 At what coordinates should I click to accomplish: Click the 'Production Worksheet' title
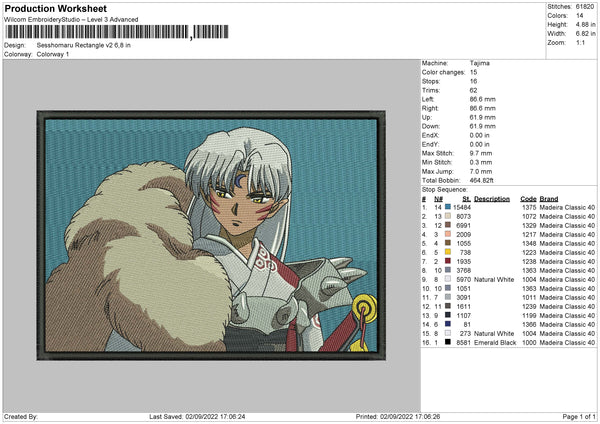tap(55, 8)
